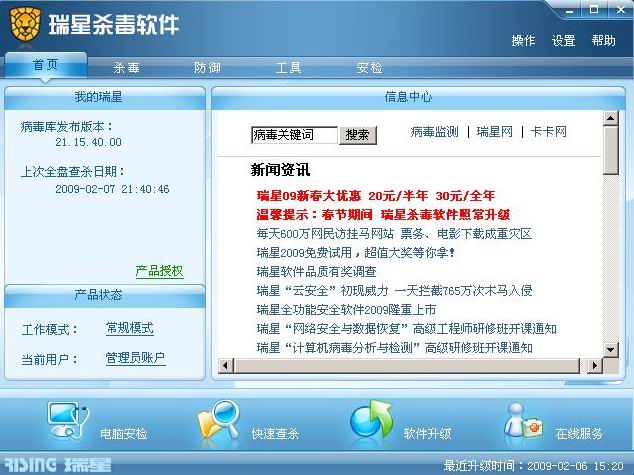Click horizontal scrollbar right arrow
Image resolution: width=634 pixels, height=475 pixels.
(594, 366)
